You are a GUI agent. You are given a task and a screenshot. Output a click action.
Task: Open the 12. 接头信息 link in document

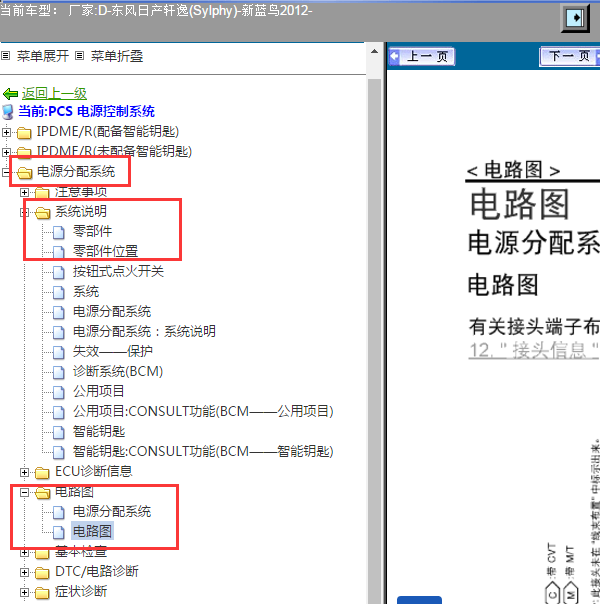(x=534, y=351)
